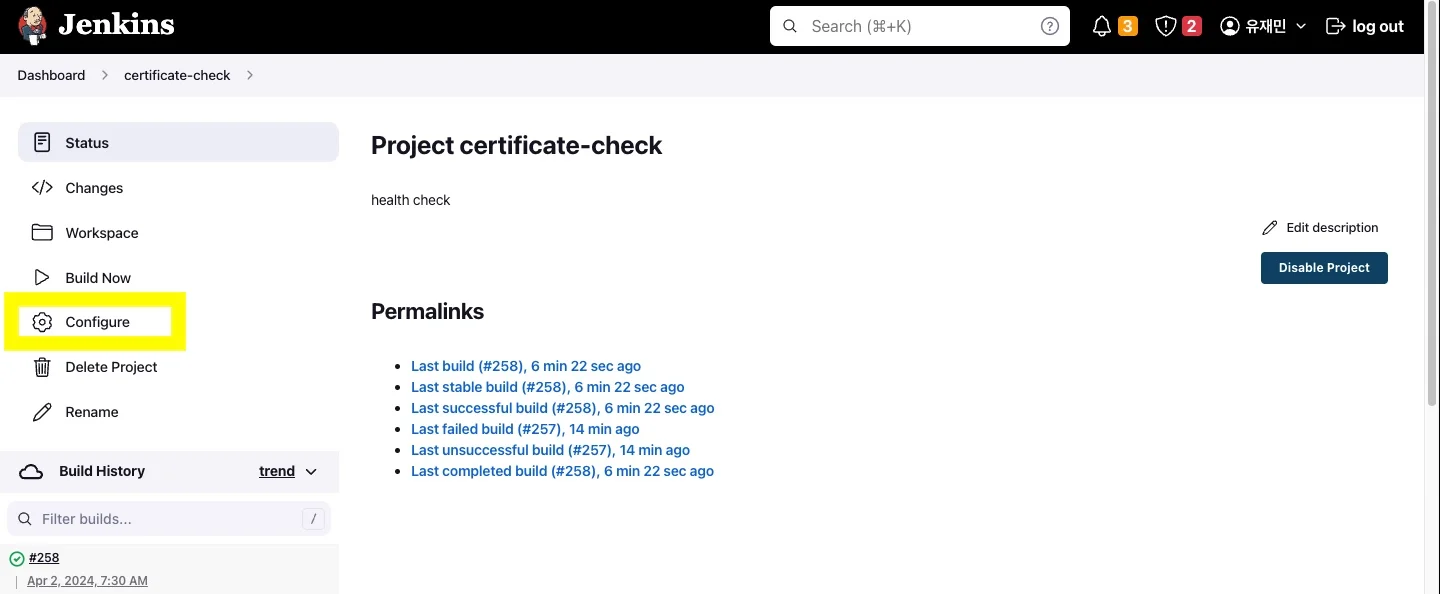Viewport: 1440px width, 594px height.
Task: Expand the Build History trend chevron
Action: pyautogui.click(x=311, y=472)
